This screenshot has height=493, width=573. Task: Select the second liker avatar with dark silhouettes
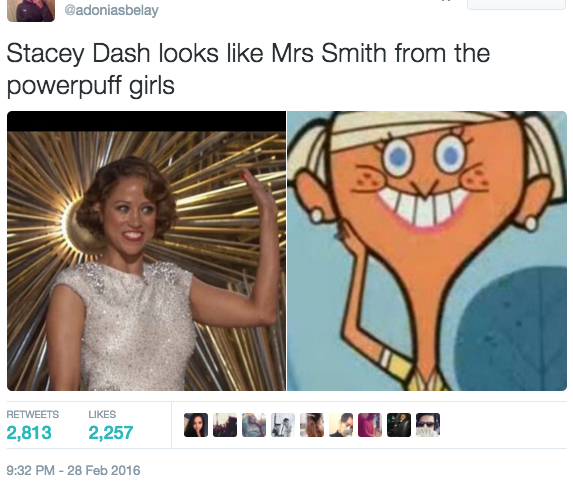[x=225, y=425]
